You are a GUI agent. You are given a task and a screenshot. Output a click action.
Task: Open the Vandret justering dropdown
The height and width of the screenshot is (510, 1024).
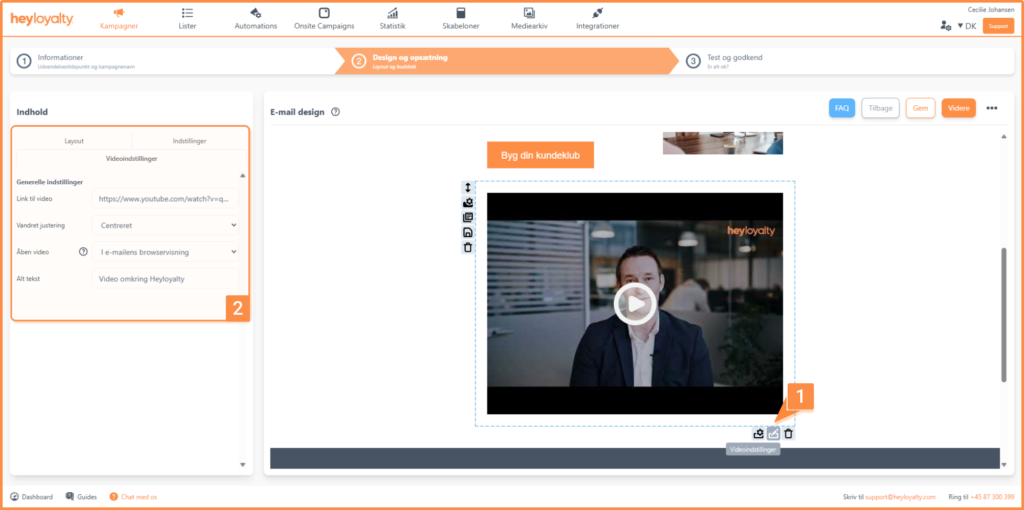coord(166,226)
